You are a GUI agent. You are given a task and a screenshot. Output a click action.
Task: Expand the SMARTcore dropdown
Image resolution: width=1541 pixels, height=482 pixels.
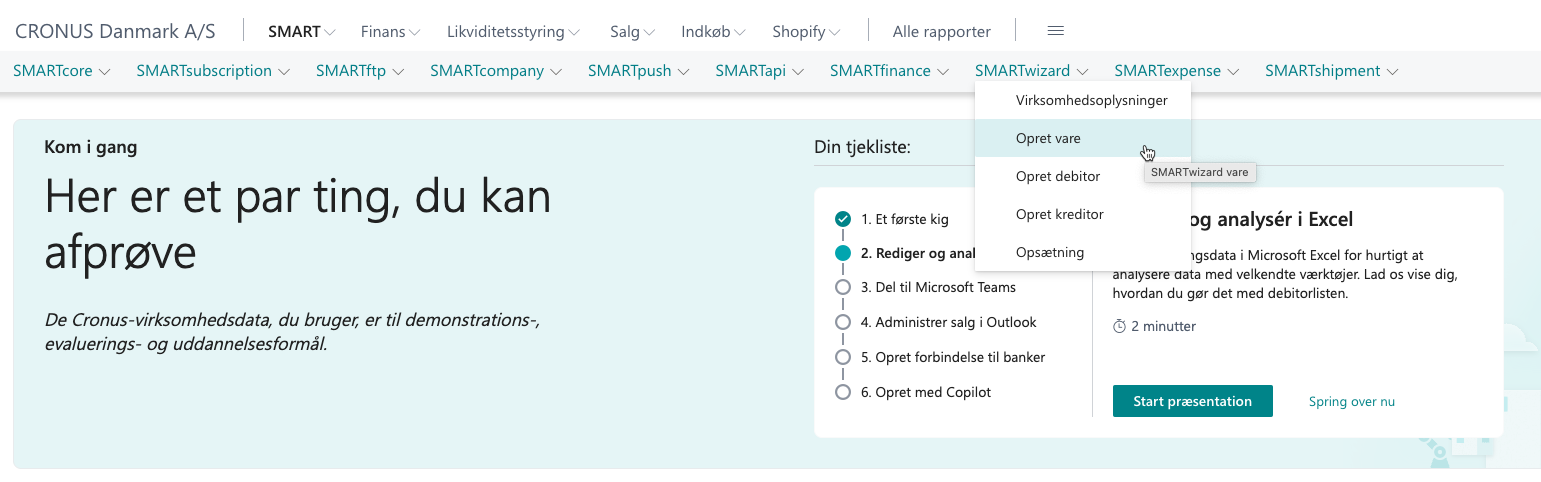click(61, 71)
